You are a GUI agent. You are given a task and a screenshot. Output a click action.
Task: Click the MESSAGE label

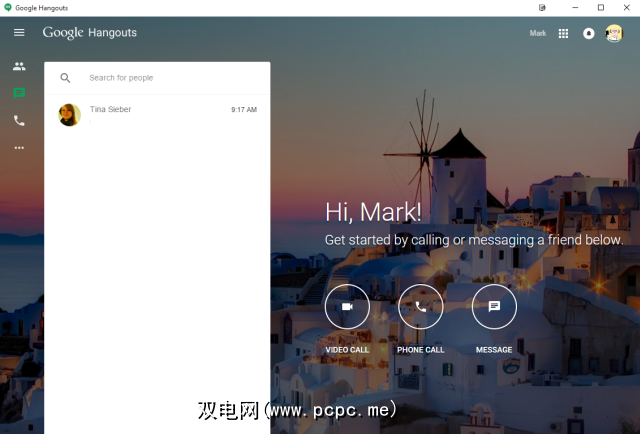(x=494, y=350)
